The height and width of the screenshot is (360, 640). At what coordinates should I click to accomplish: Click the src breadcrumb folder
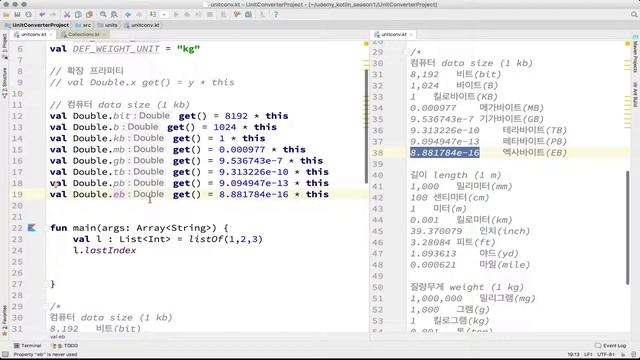pos(83,25)
